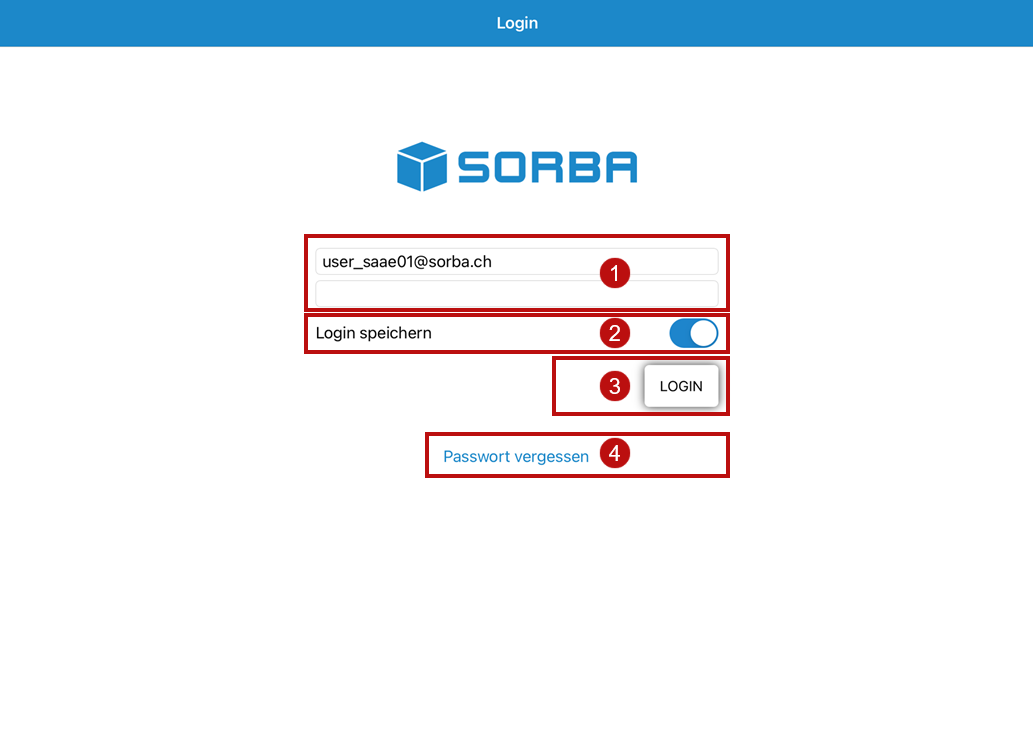Focus the empty password field
Image resolution: width=1033 pixels, height=749 pixels.
pos(516,294)
